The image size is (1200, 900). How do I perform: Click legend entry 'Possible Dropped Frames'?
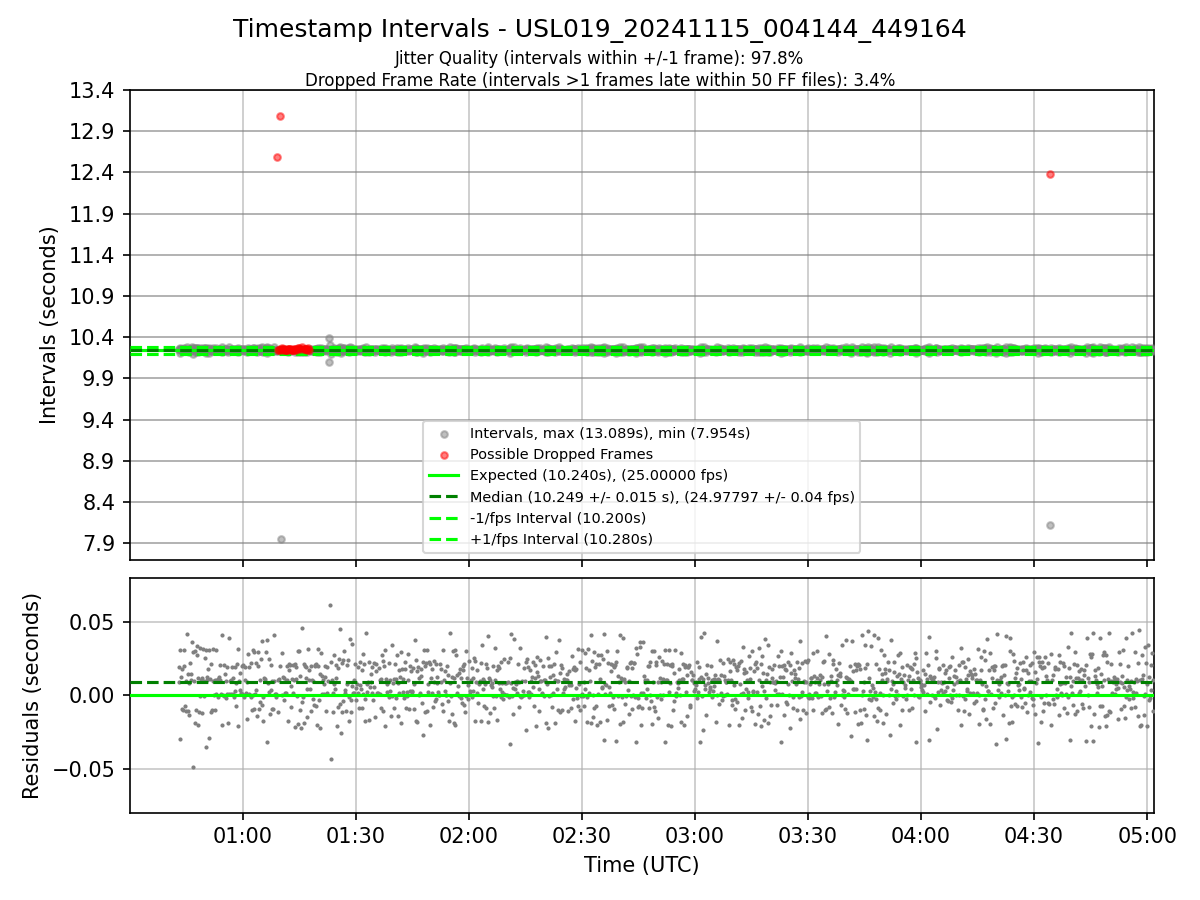click(561, 454)
